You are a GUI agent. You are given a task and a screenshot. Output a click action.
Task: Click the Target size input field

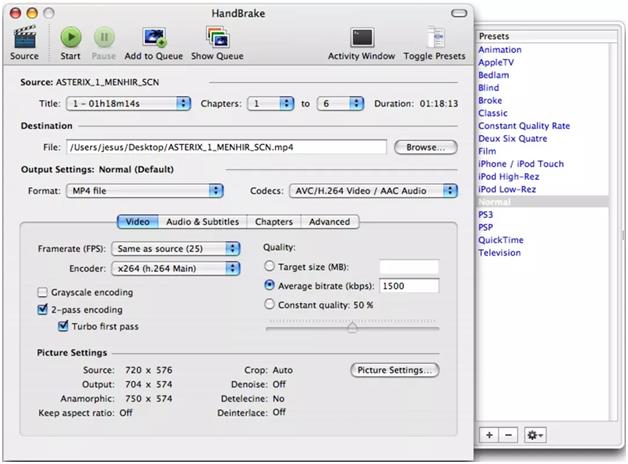click(x=409, y=267)
